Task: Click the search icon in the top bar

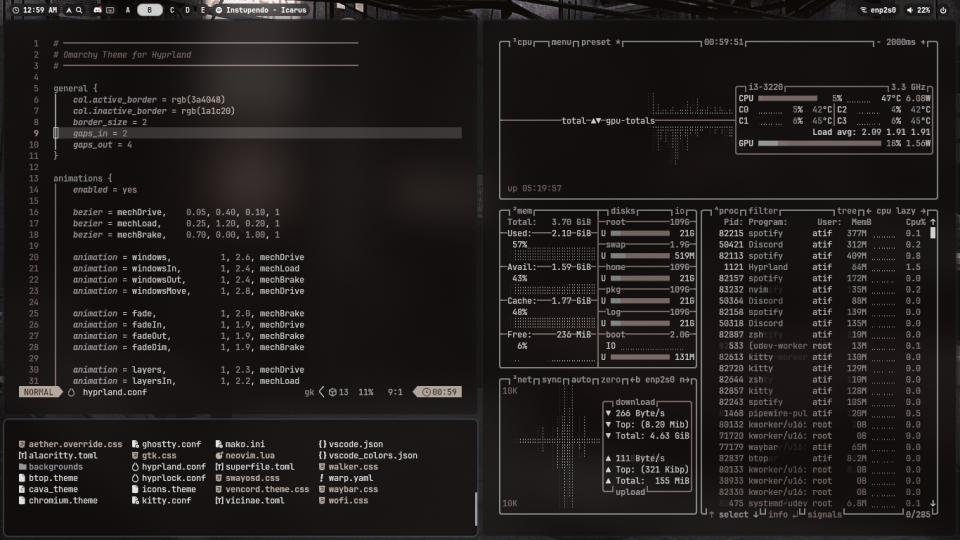Action: point(78,10)
